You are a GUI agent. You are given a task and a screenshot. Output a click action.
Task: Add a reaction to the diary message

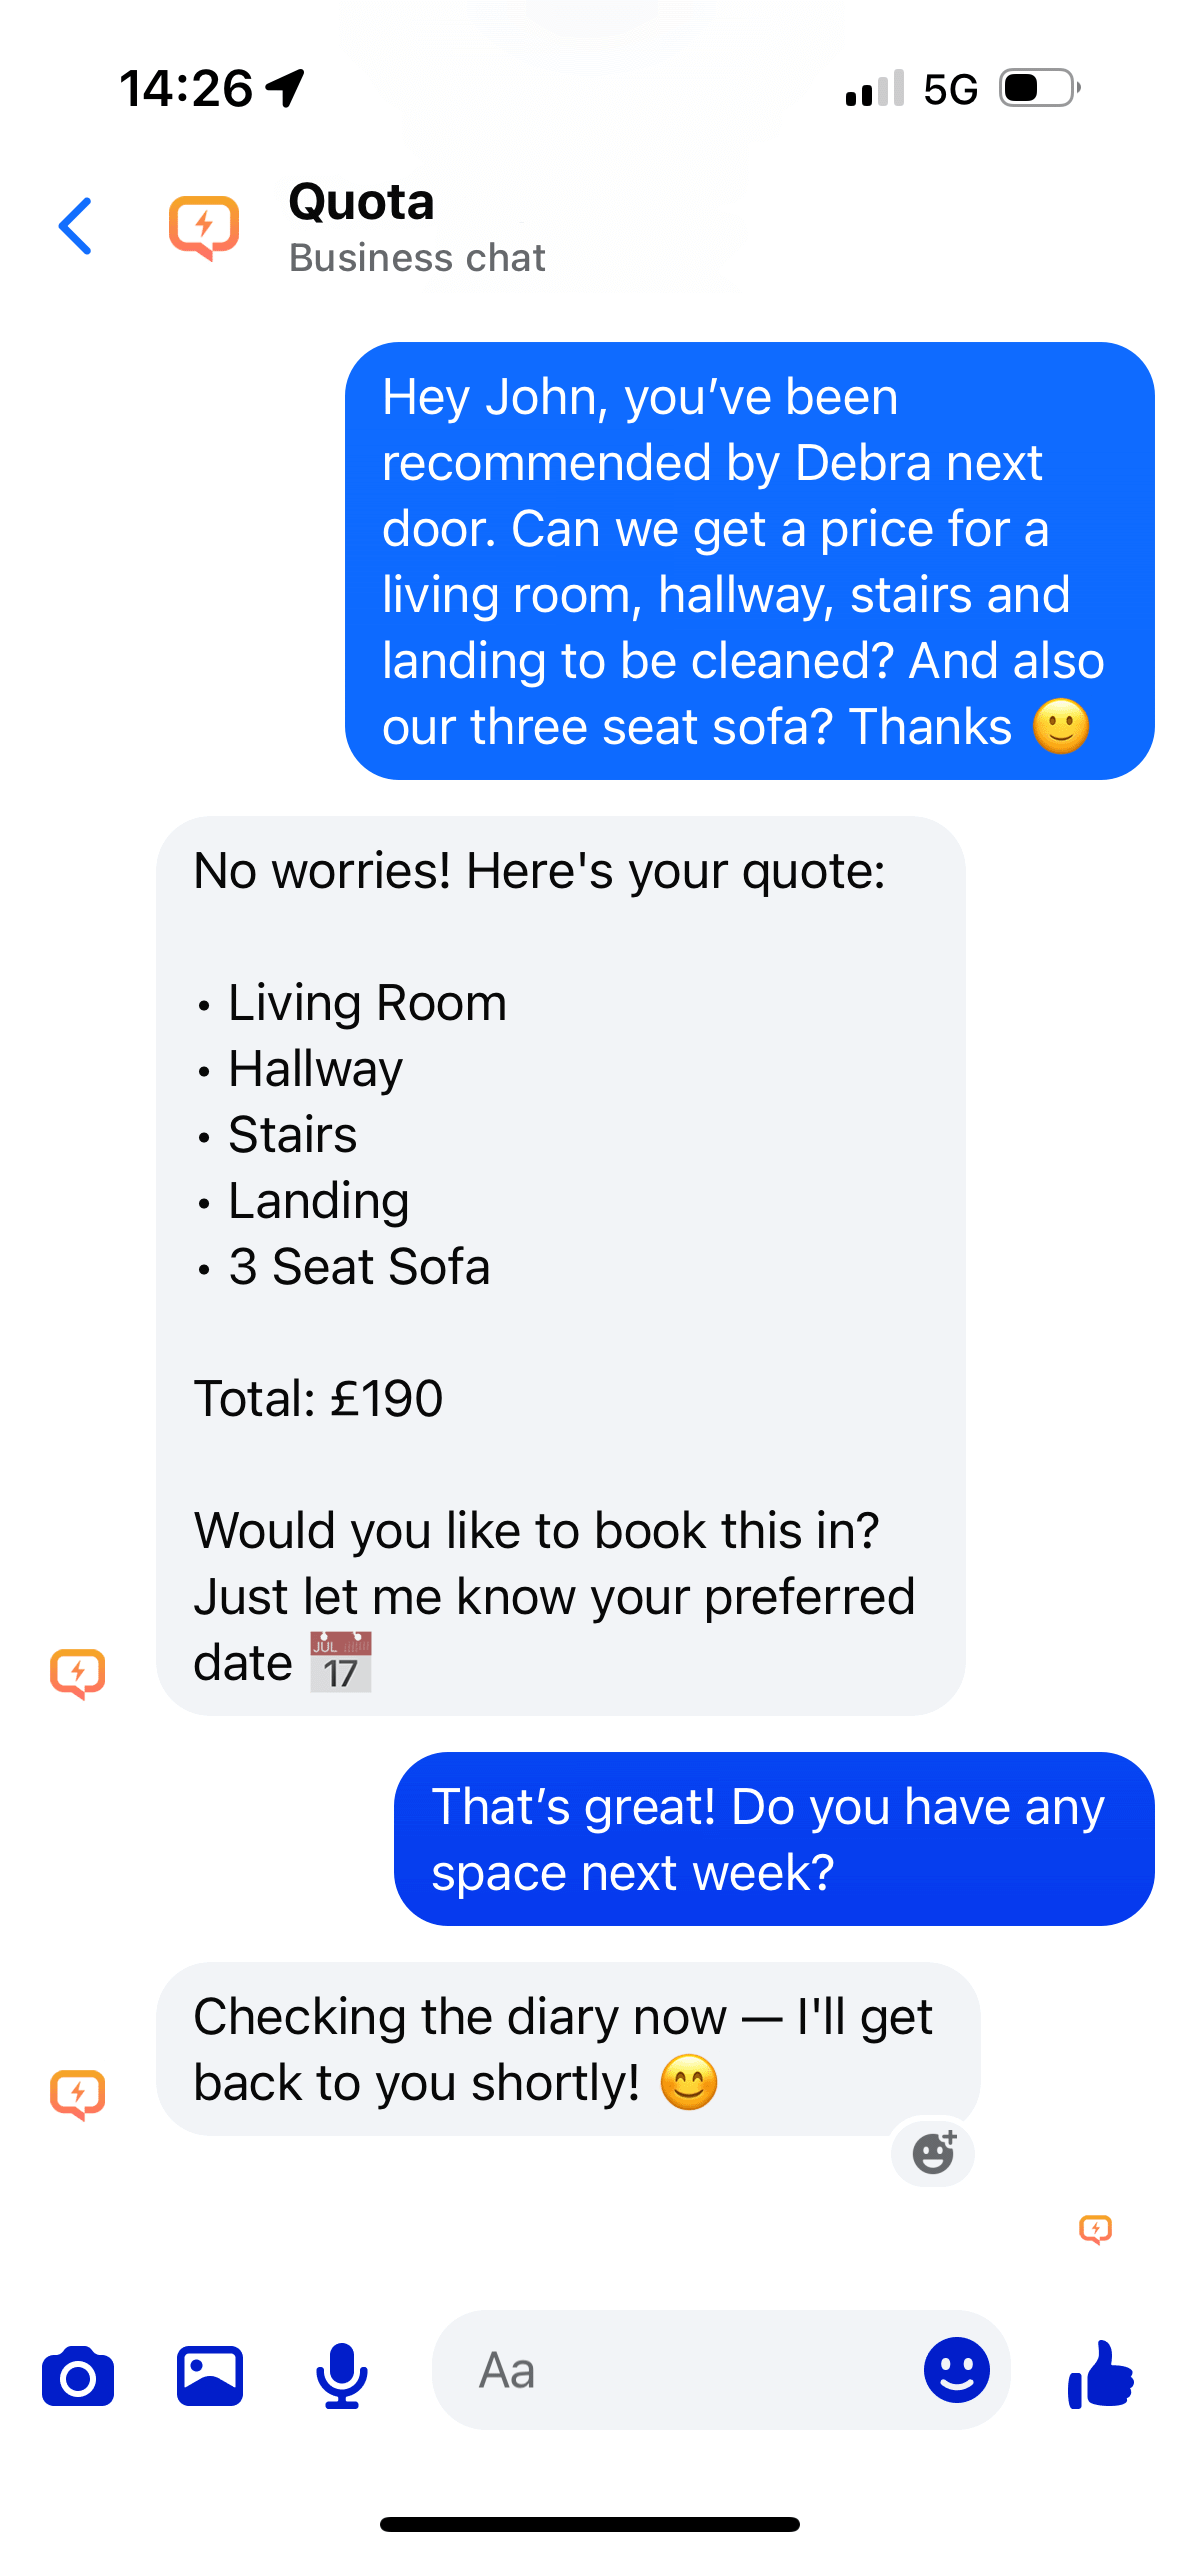click(932, 2154)
